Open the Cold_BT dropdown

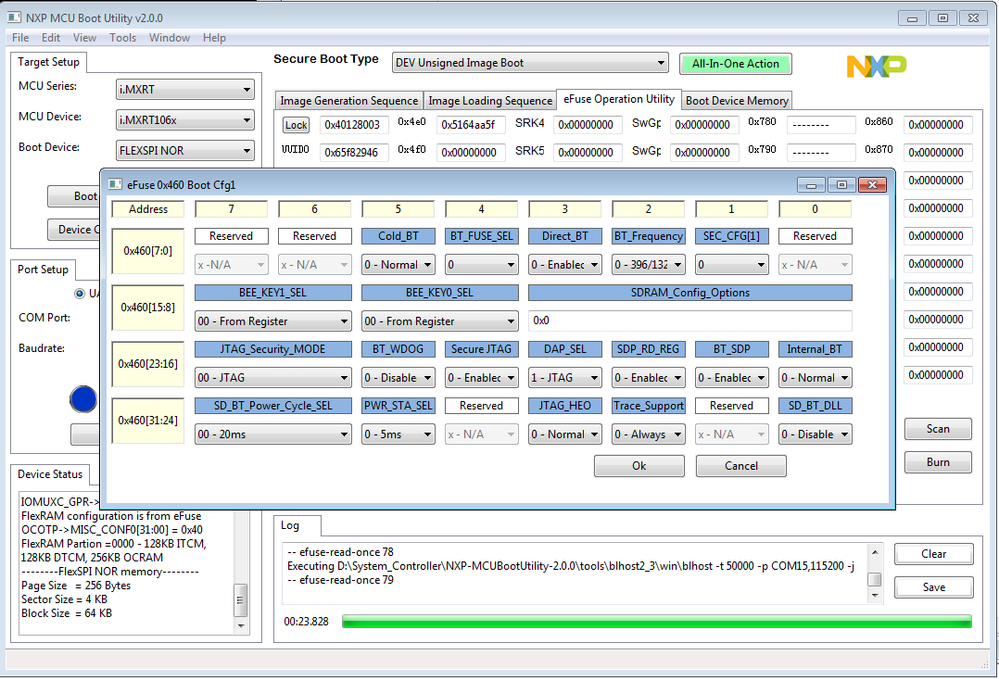coord(398,264)
